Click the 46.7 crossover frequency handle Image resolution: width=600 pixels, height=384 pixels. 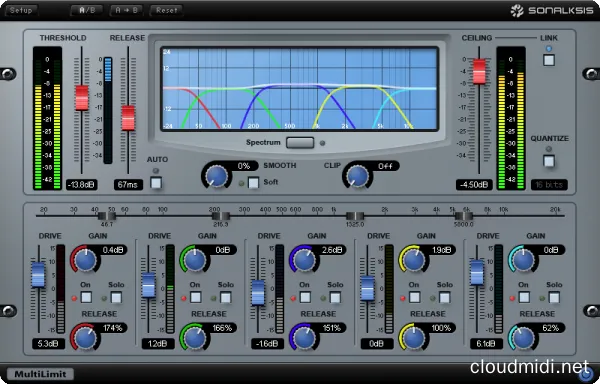[x=107, y=216]
